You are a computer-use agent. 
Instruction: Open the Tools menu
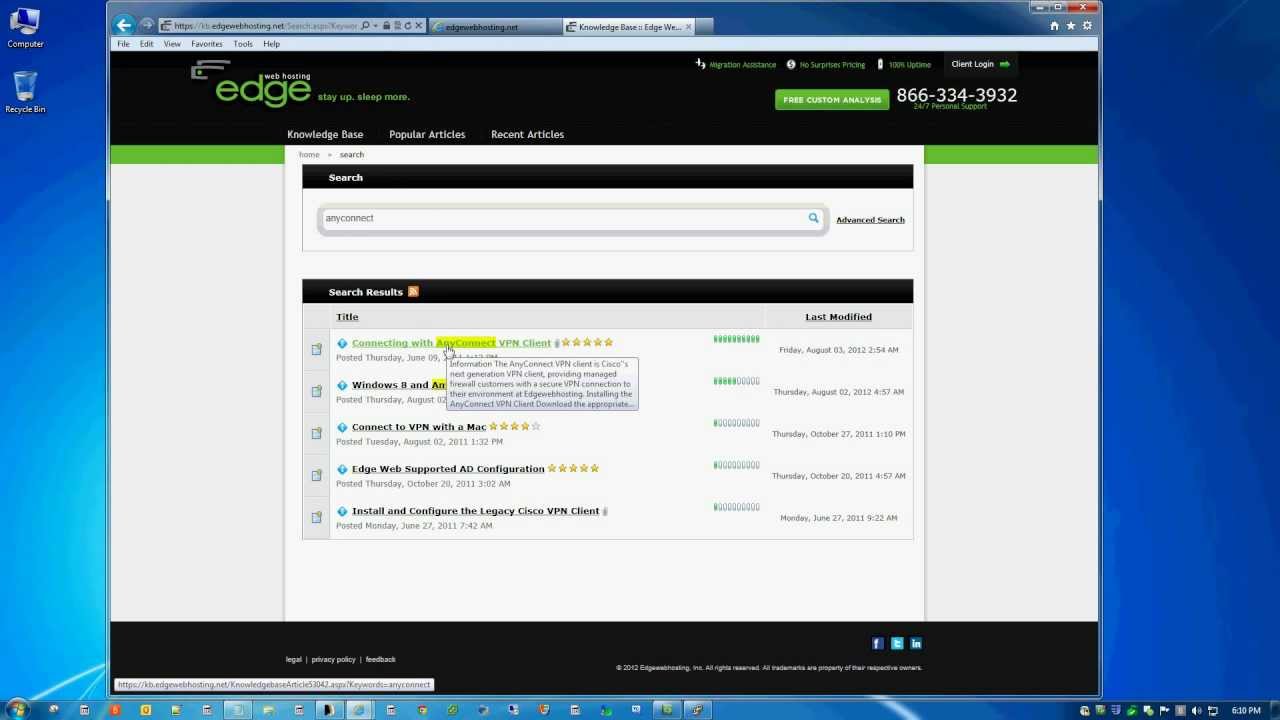[x=243, y=44]
